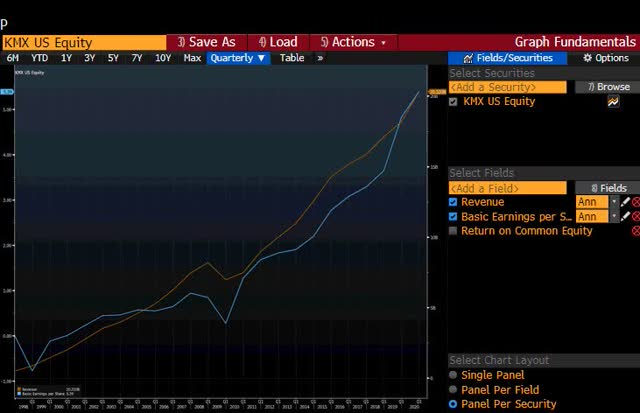Click the Revenue field label
The height and width of the screenshot is (413, 640).
tap(482, 202)
